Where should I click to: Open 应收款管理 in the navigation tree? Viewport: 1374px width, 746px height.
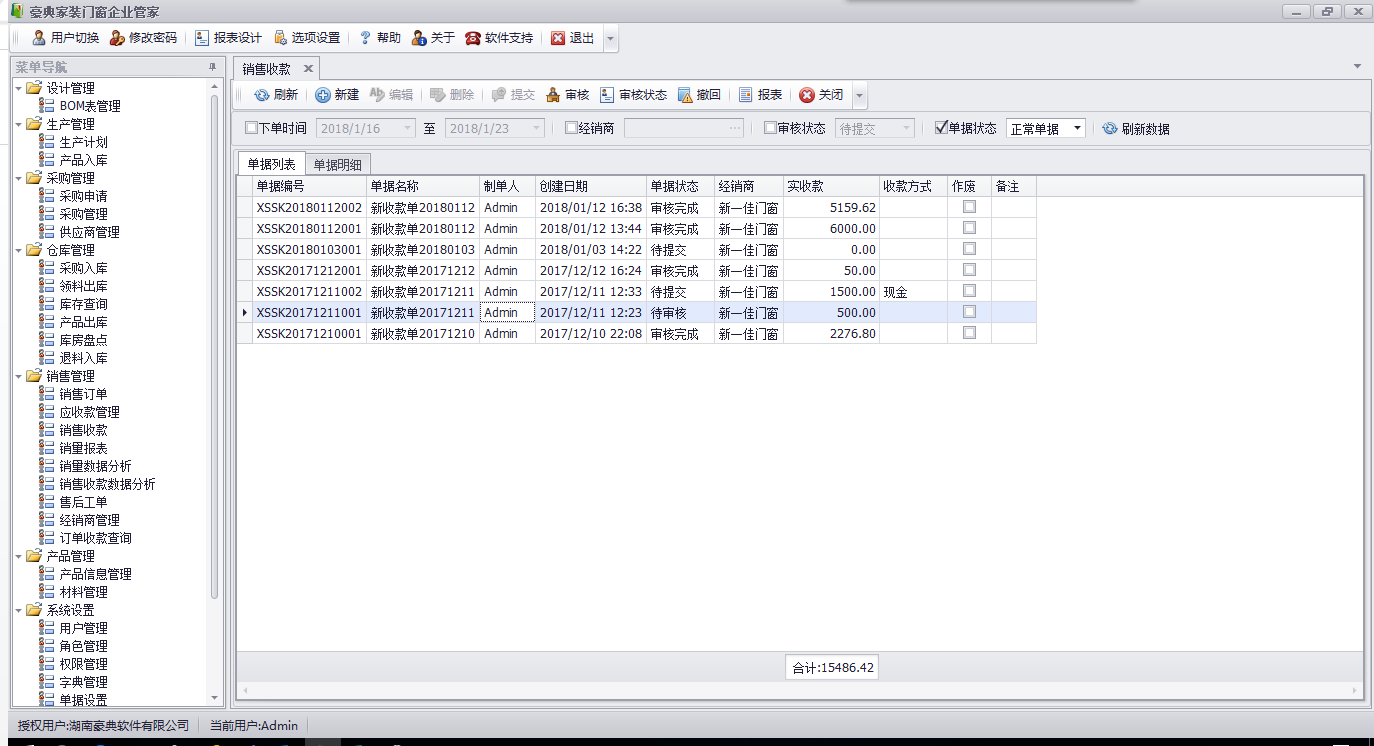(x=89, y=412)
